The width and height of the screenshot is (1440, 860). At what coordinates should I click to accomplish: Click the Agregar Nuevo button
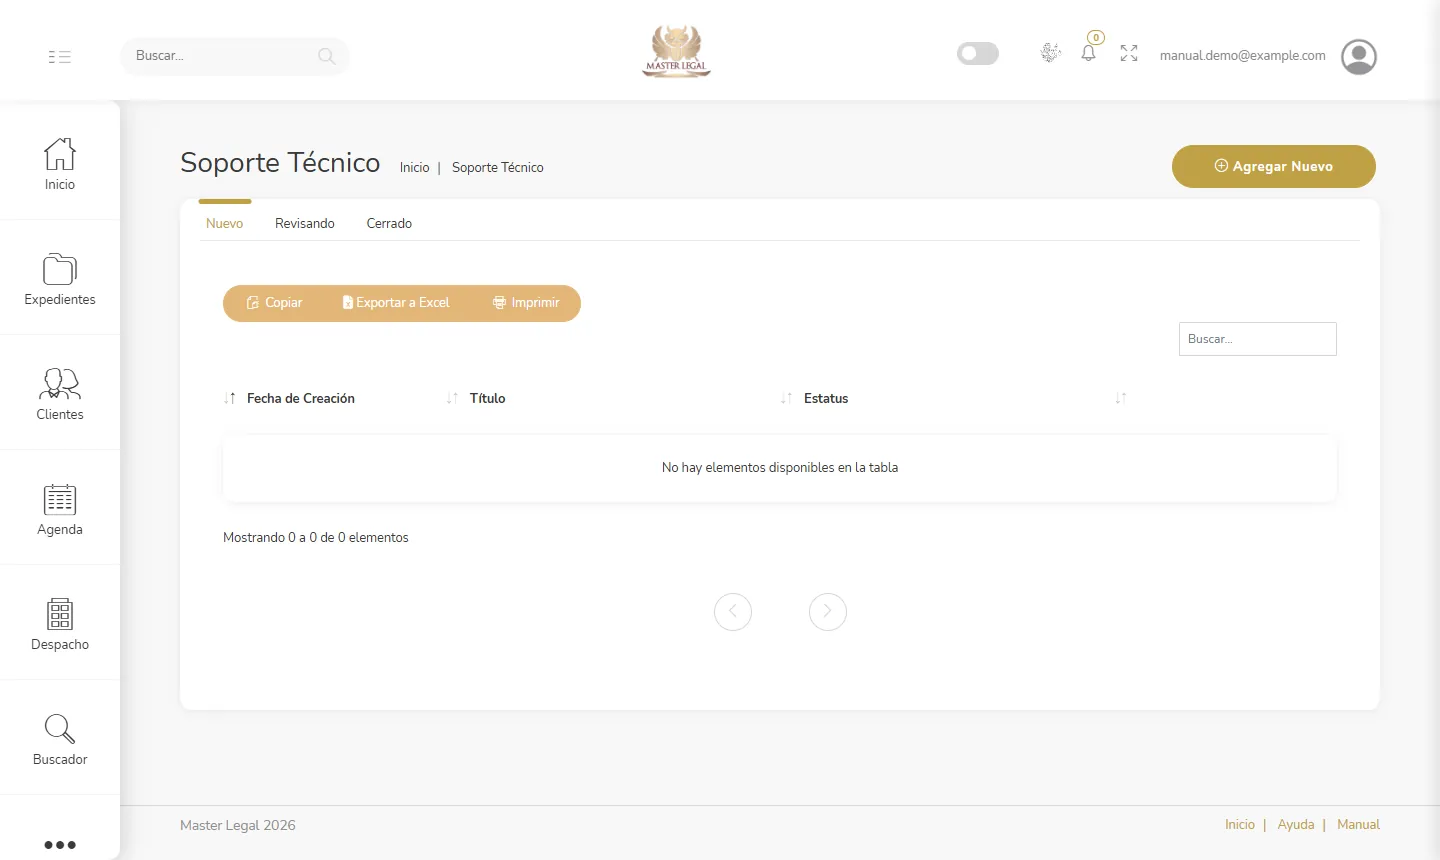(1274, 166)
